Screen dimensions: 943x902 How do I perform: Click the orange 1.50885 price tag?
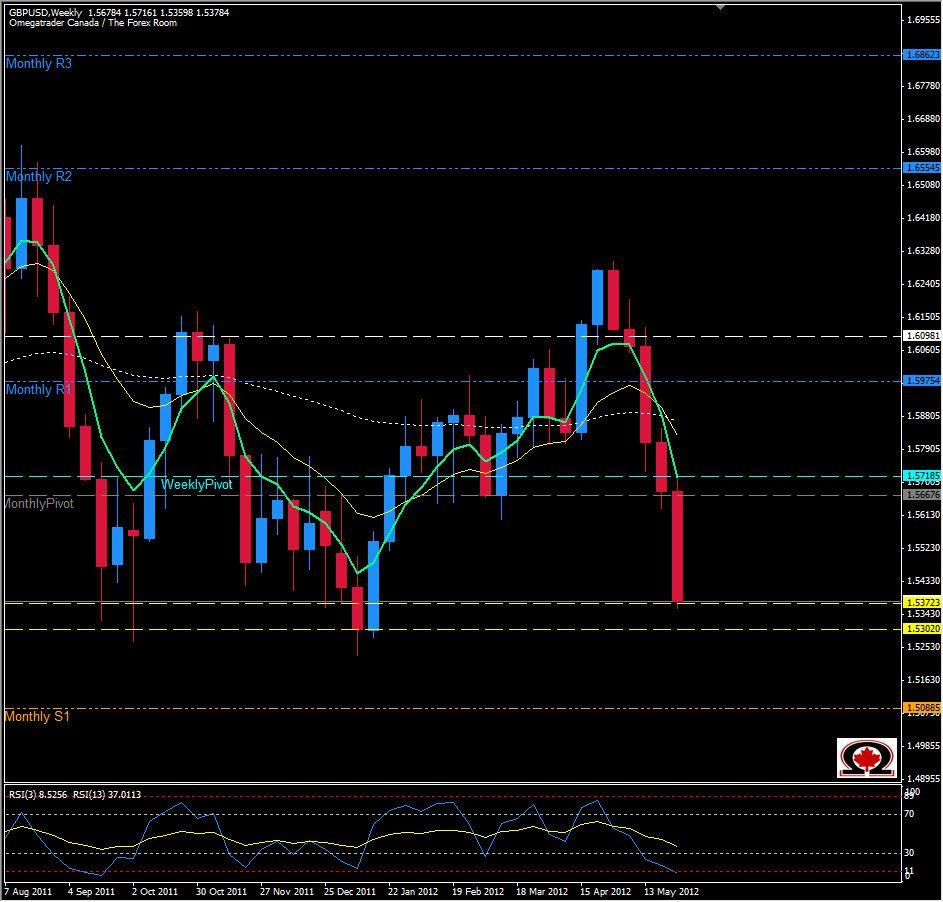[x=920, y=708]
